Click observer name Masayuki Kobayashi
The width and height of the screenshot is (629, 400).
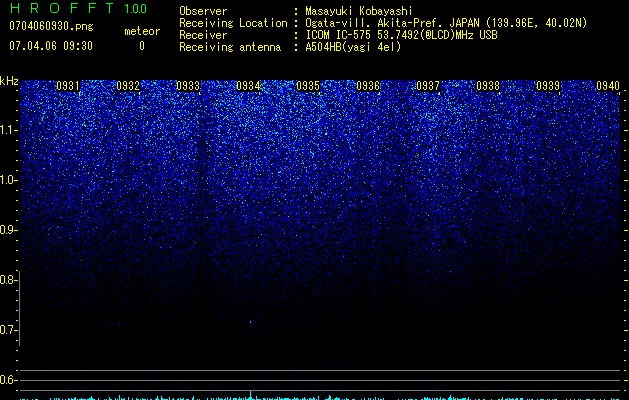359,11
